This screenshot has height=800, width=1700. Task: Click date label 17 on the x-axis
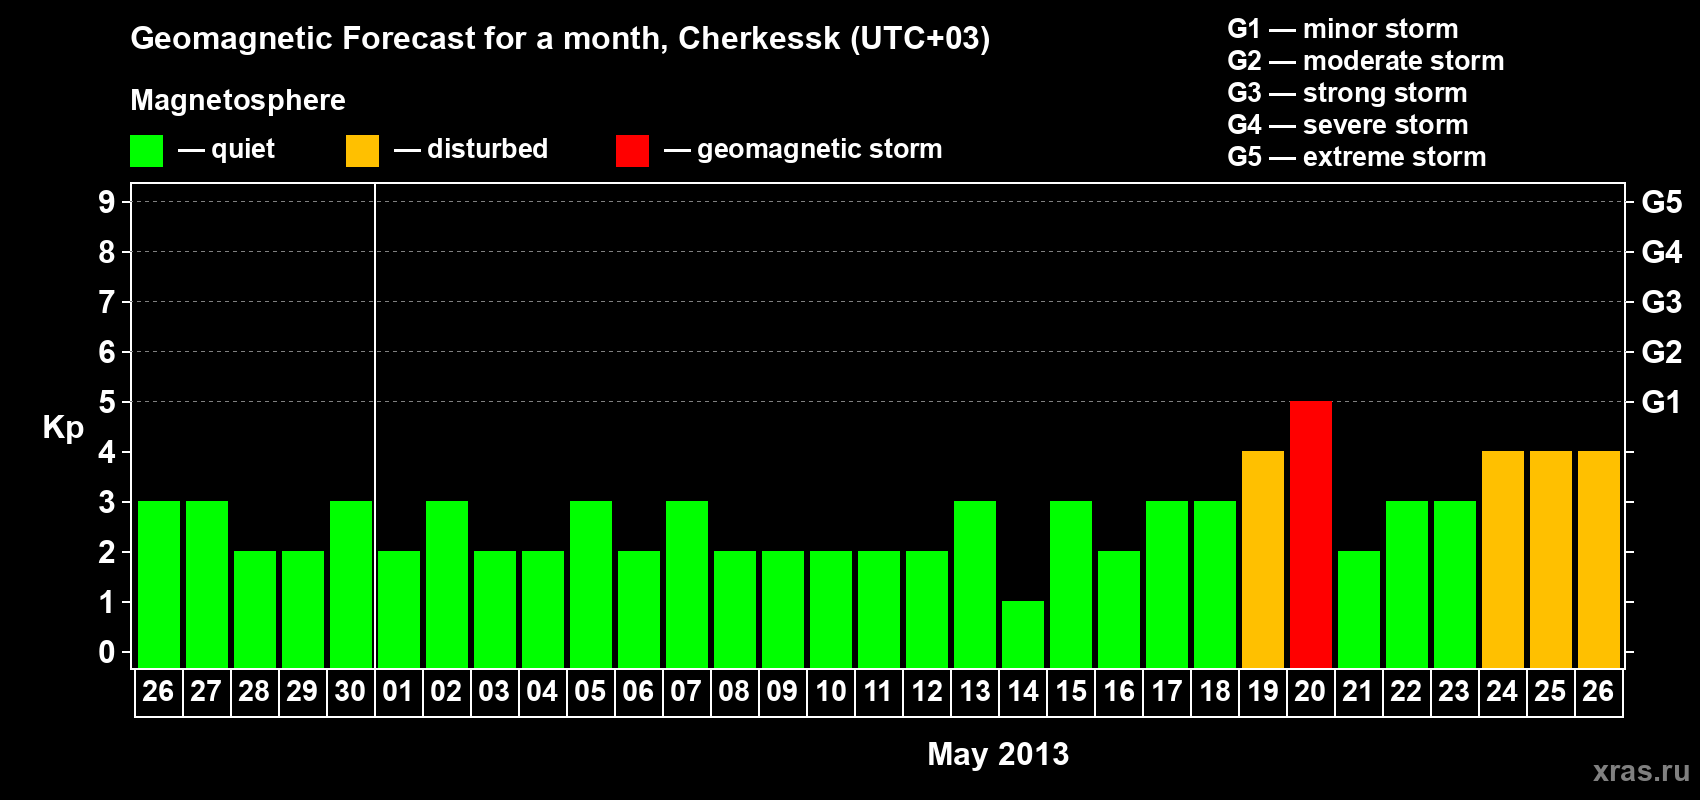tap(1166, 691)
